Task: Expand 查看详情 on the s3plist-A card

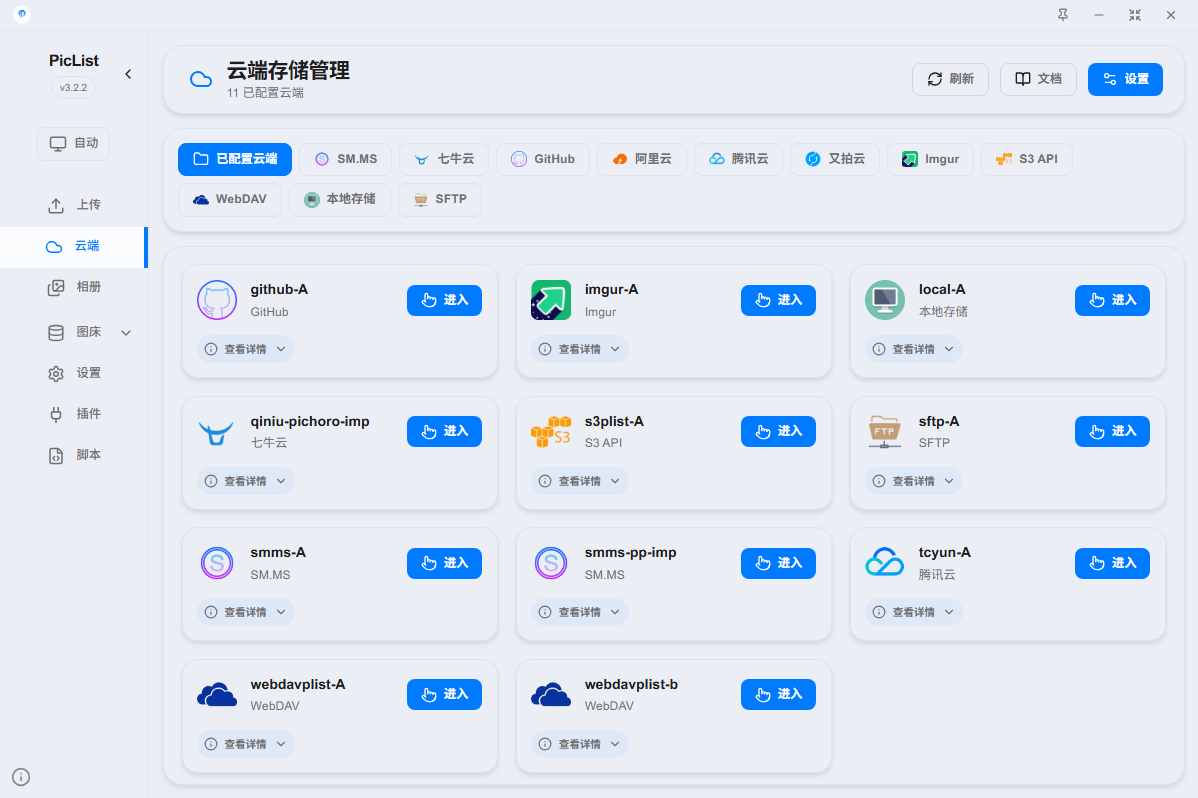Action: (580, 481)
